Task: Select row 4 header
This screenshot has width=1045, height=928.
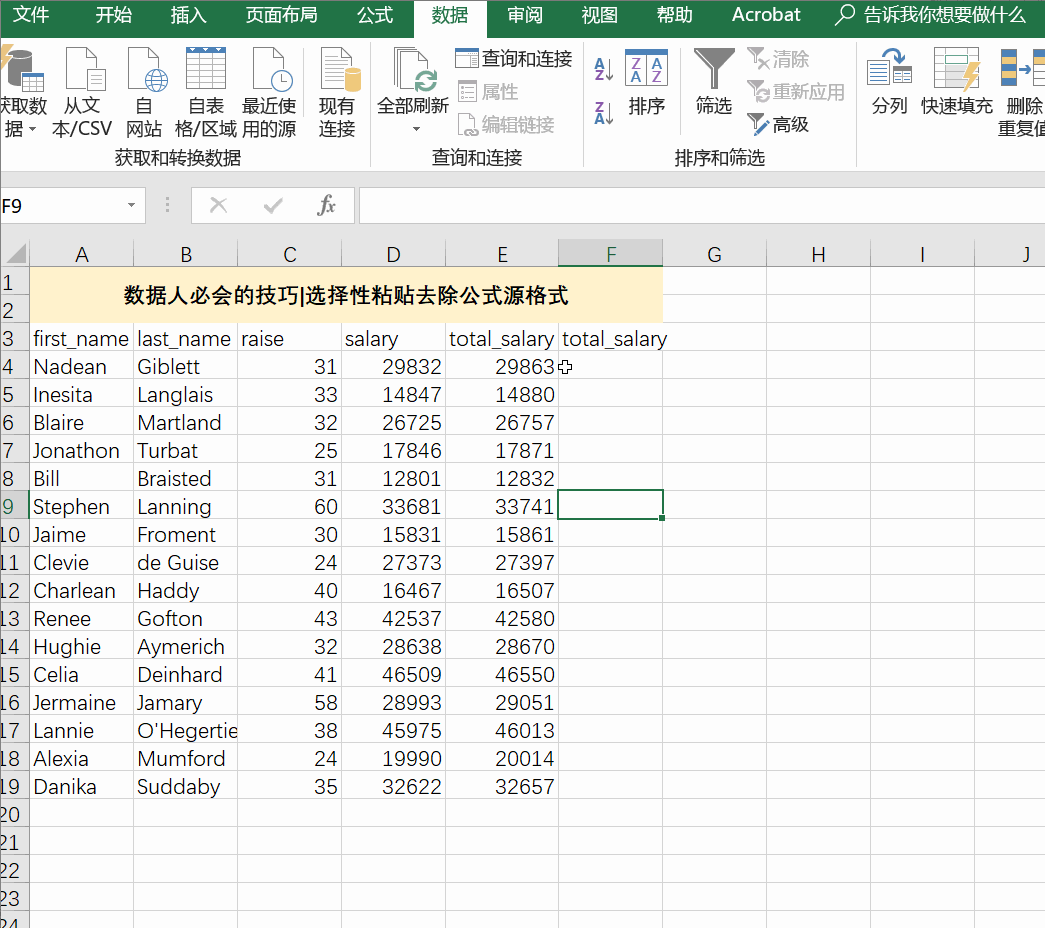Action: [x=14, y=366]
